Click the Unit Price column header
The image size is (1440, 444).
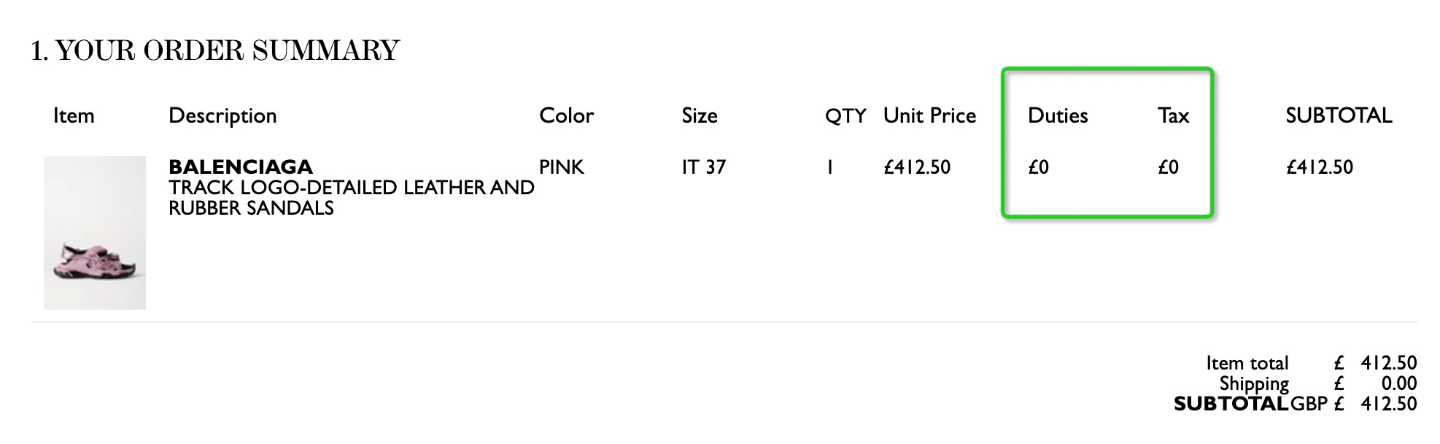(x=929, y=116)
